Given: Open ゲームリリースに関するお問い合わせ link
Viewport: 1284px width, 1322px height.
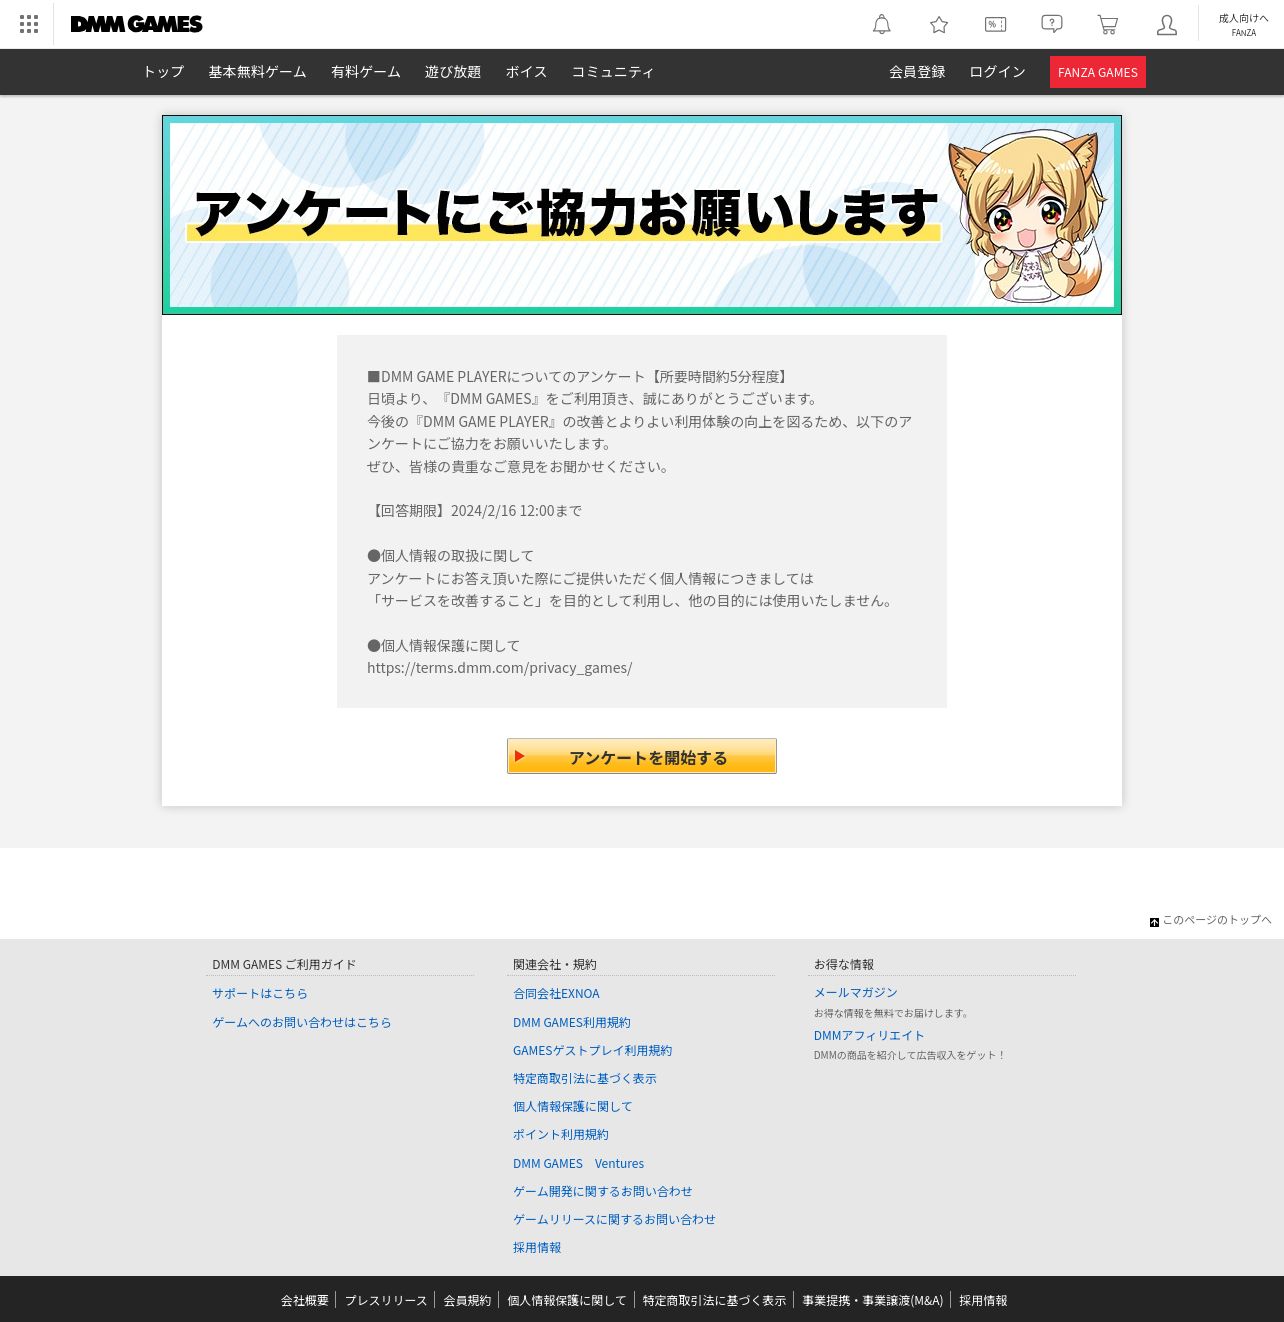Looking at the screenshot, I should [614, 1219].
